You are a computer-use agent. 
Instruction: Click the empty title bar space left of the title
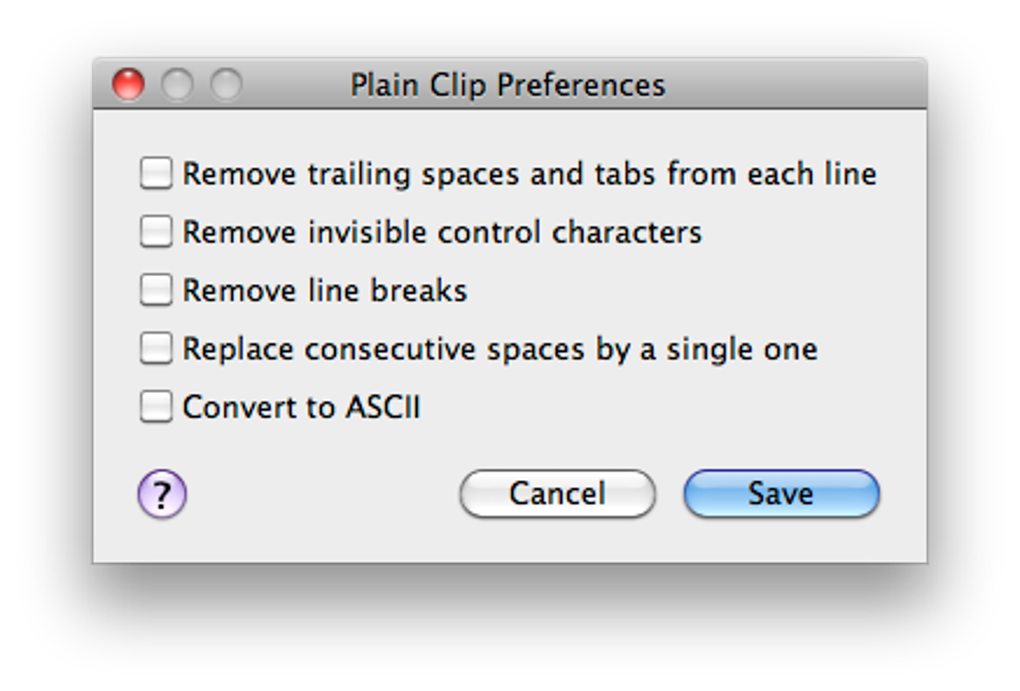point(296,85)
